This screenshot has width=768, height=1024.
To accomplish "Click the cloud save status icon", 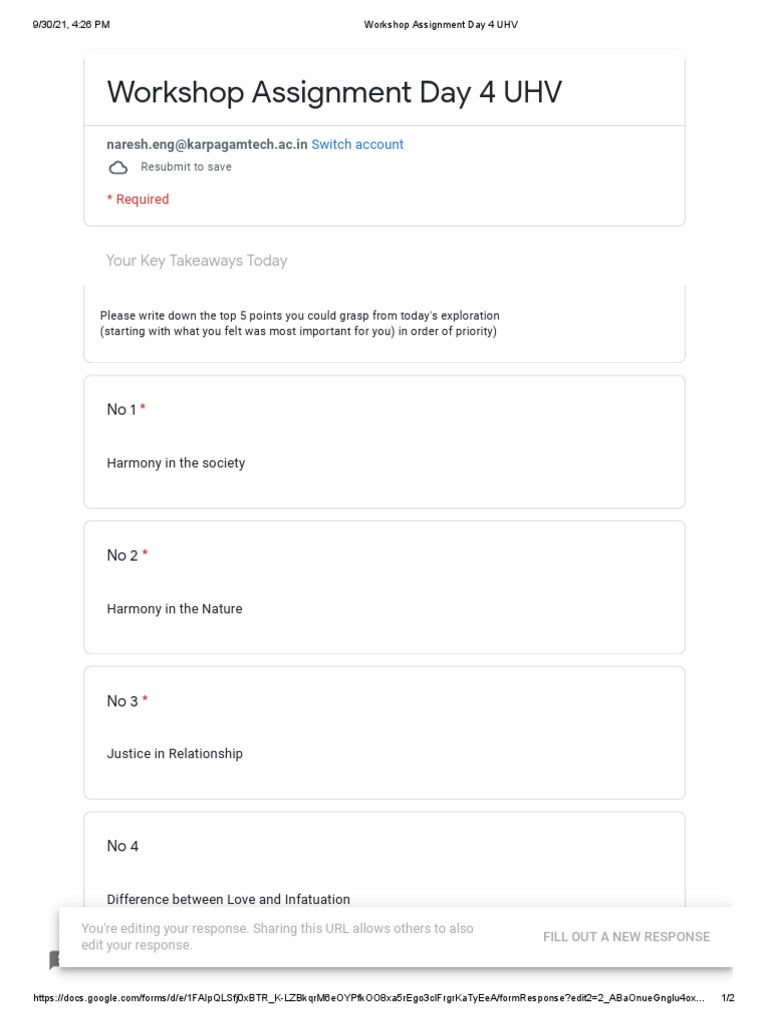I will tap(118, 168).
